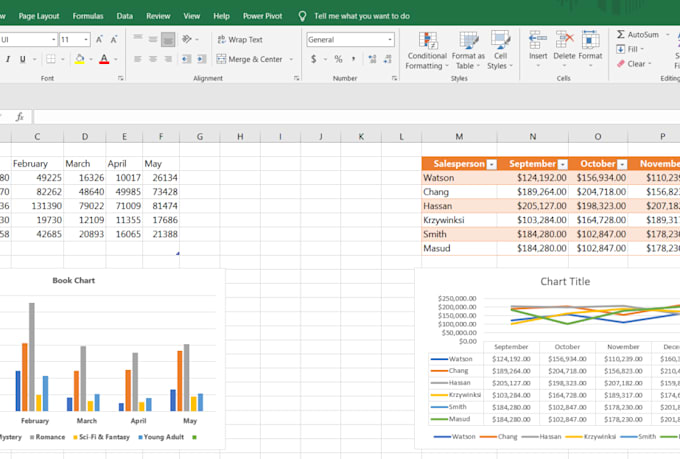Click the Decrease Font Size icon
This screenshot has width=680, height=459.
(114, 39)
